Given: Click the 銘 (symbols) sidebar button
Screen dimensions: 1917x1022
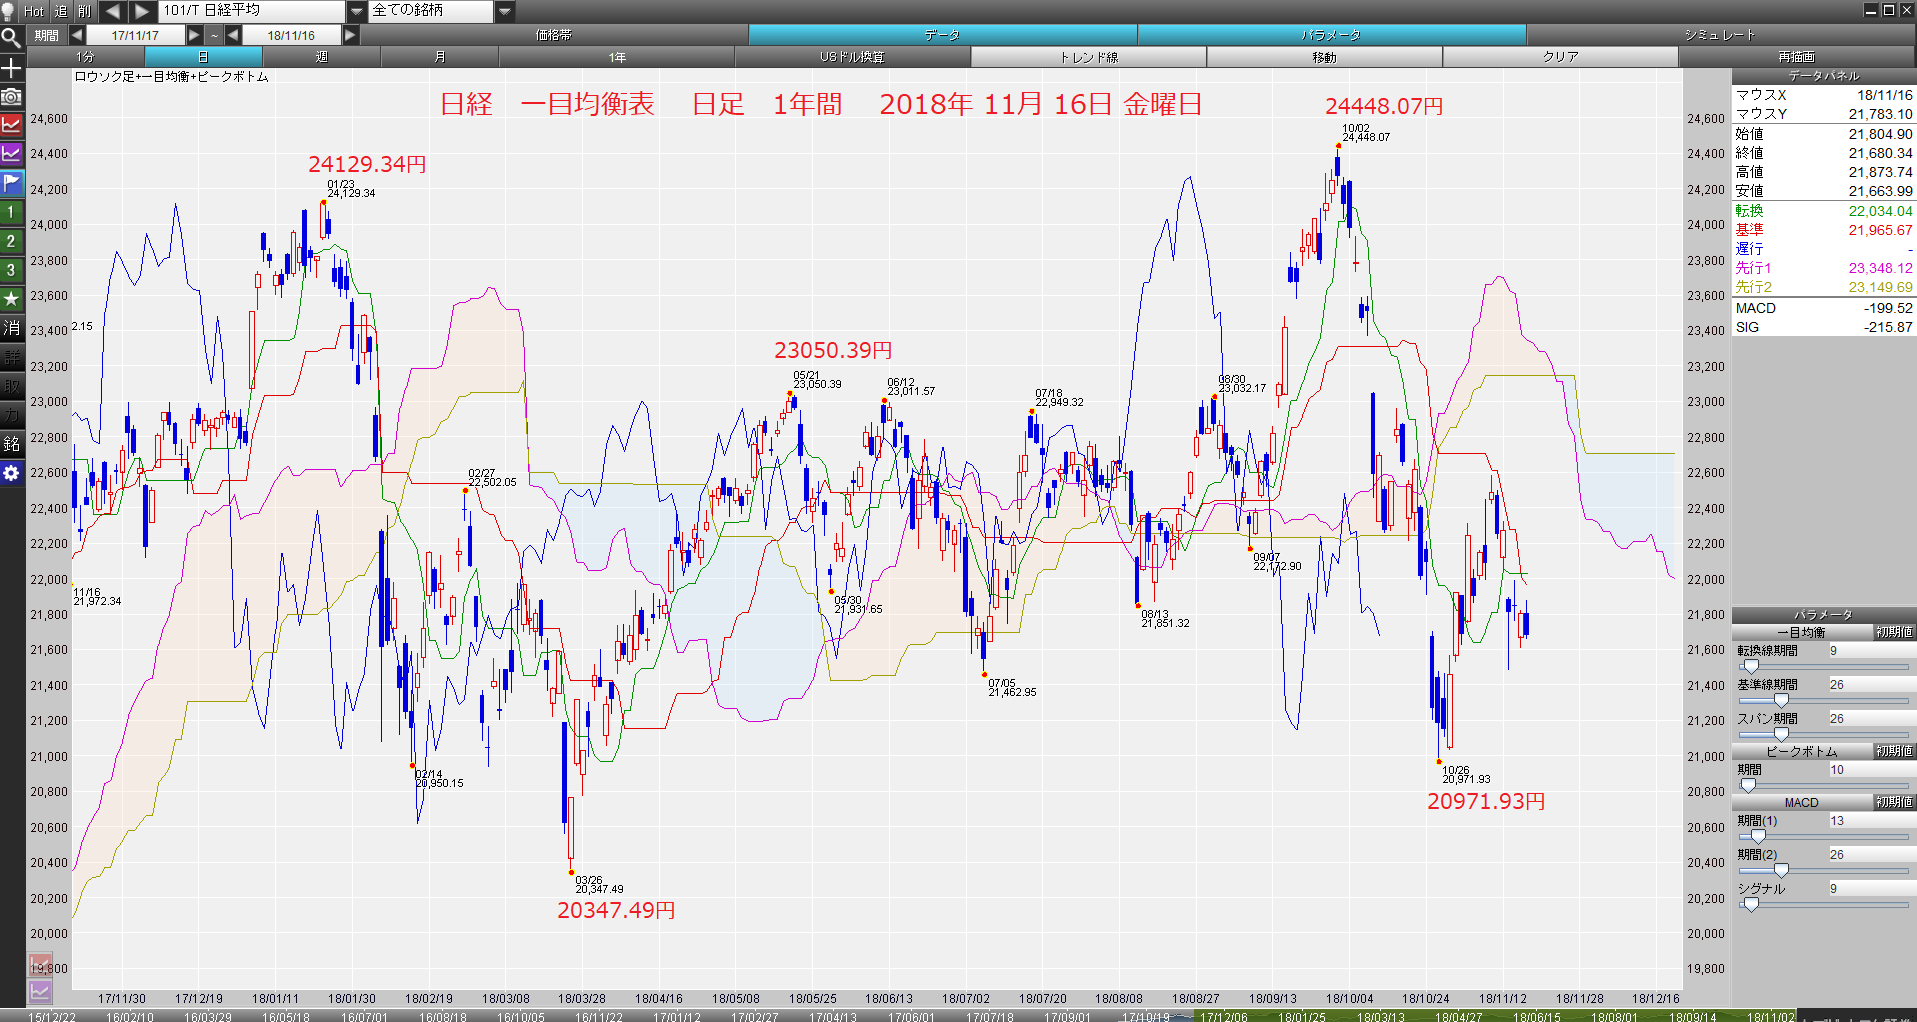Looking at the screenshot, I should coord(12,444).
